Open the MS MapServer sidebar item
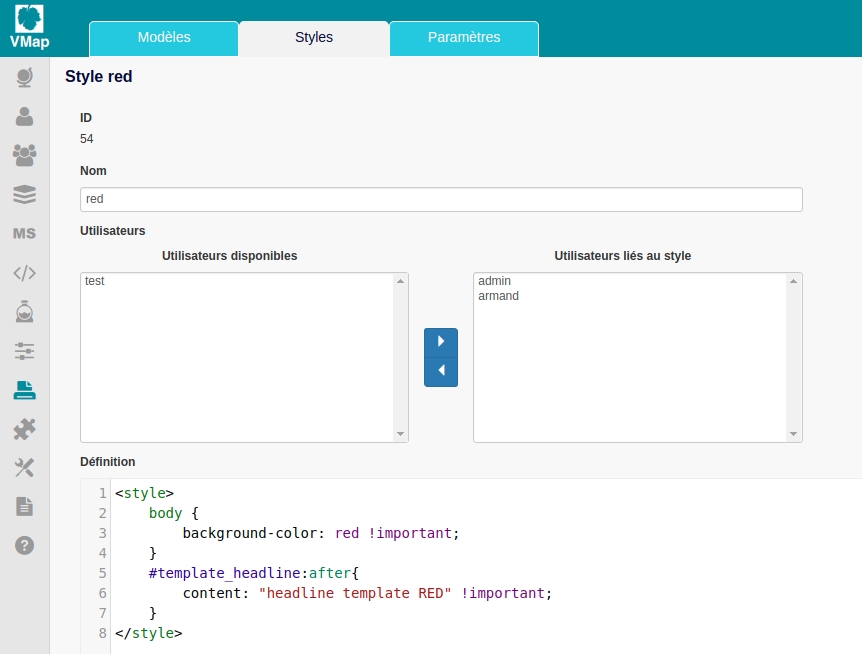Image resolution: width=862 pixels, height=654 pixels. 25,234
